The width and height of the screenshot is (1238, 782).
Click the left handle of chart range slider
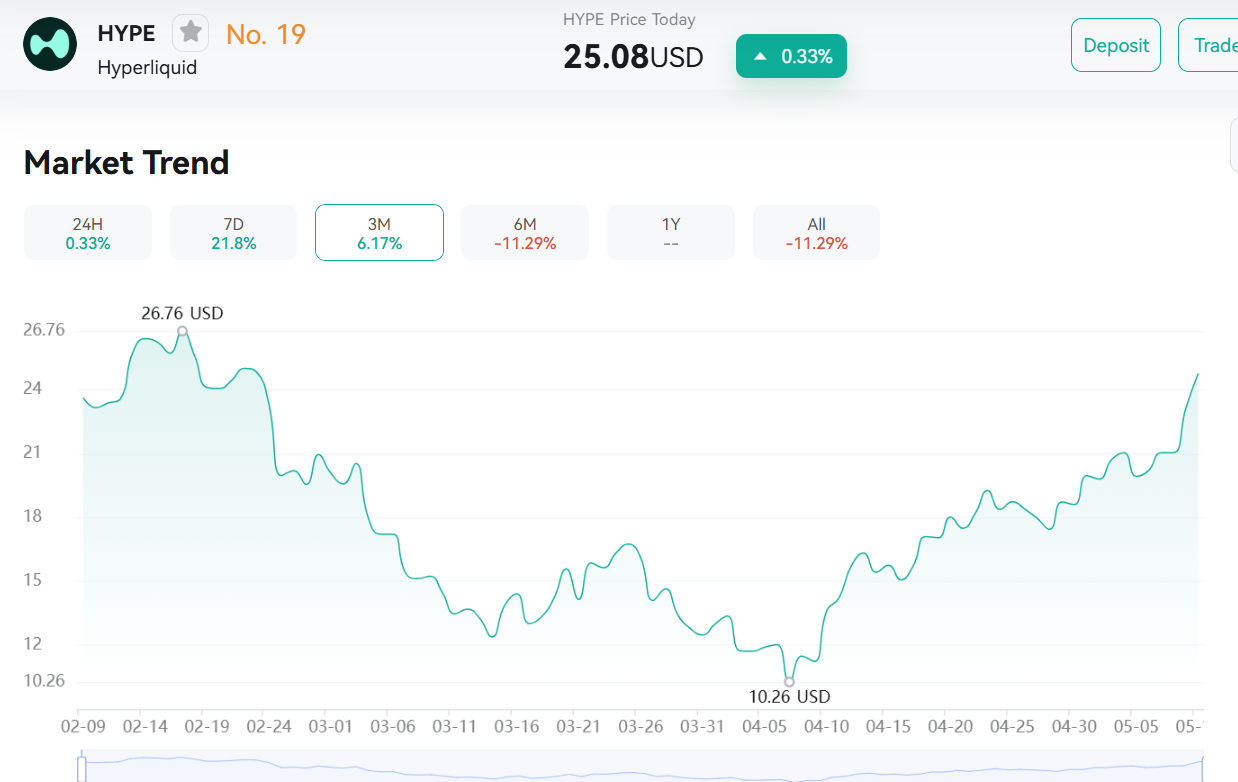point(82,768)
